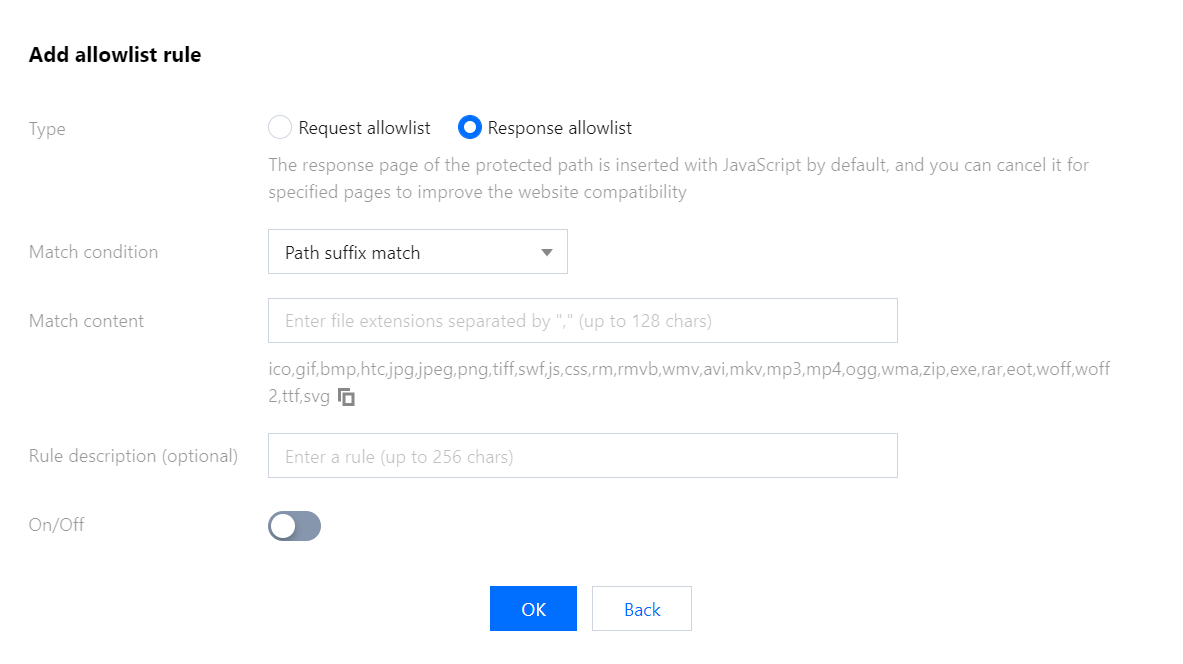Select the Request allowlist radio button
1183x664 pixels.
click(281, 128)
